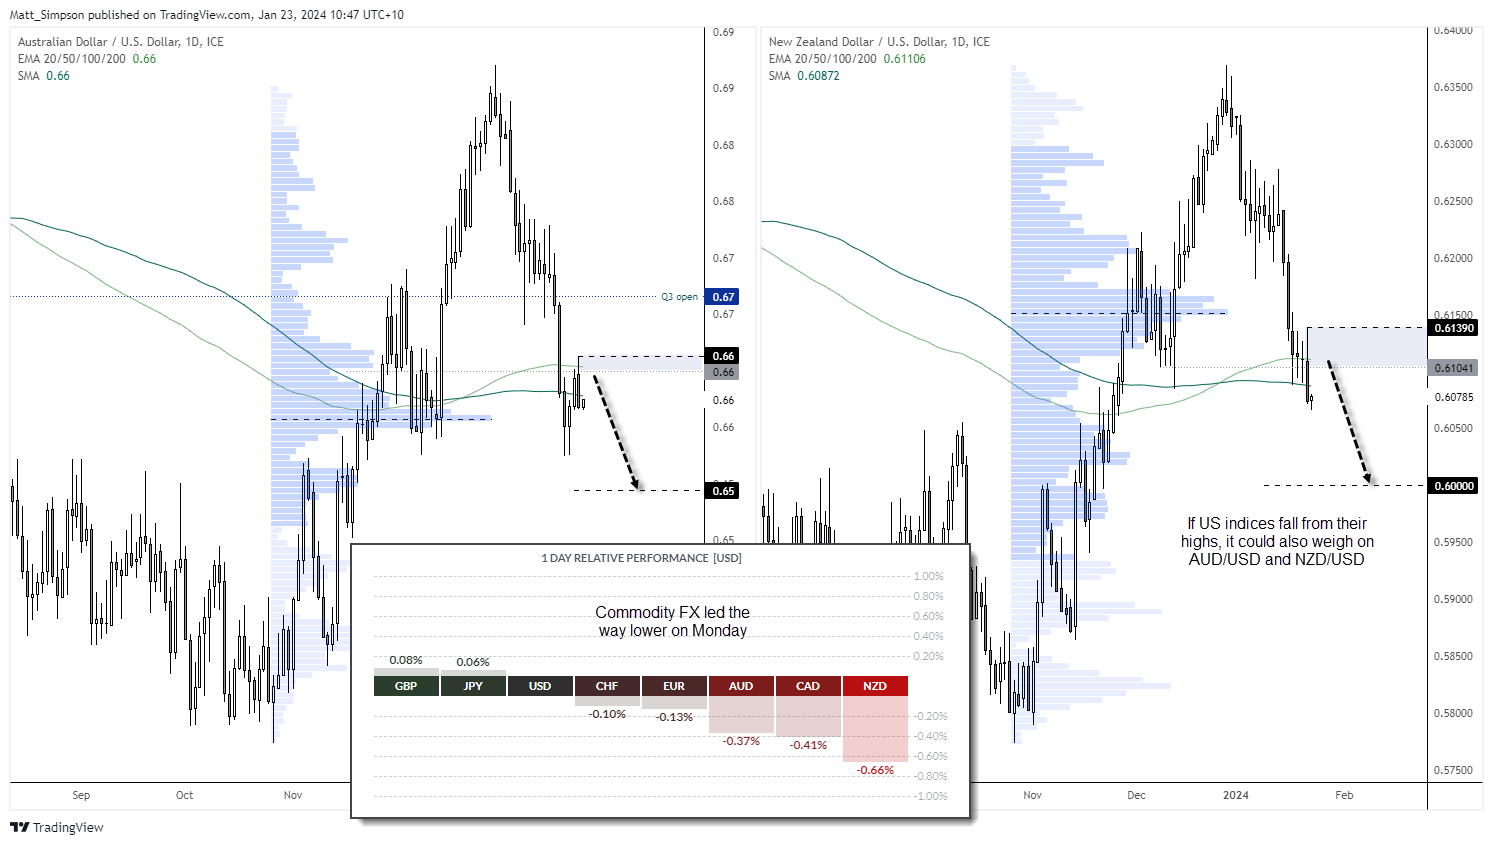Click the 'Q3 open' line label

680,297
